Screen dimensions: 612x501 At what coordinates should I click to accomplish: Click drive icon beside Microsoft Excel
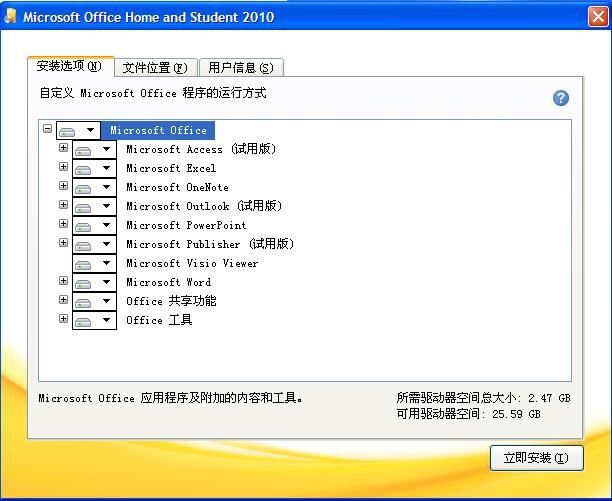pos(84,169)
